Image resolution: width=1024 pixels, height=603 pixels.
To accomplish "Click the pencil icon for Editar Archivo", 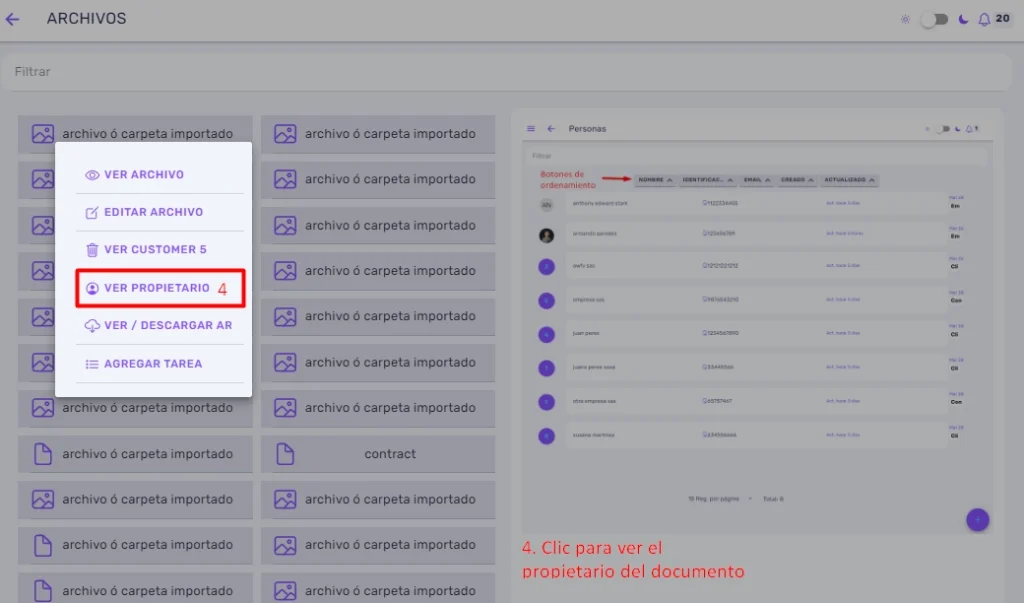I will (92, 212).
